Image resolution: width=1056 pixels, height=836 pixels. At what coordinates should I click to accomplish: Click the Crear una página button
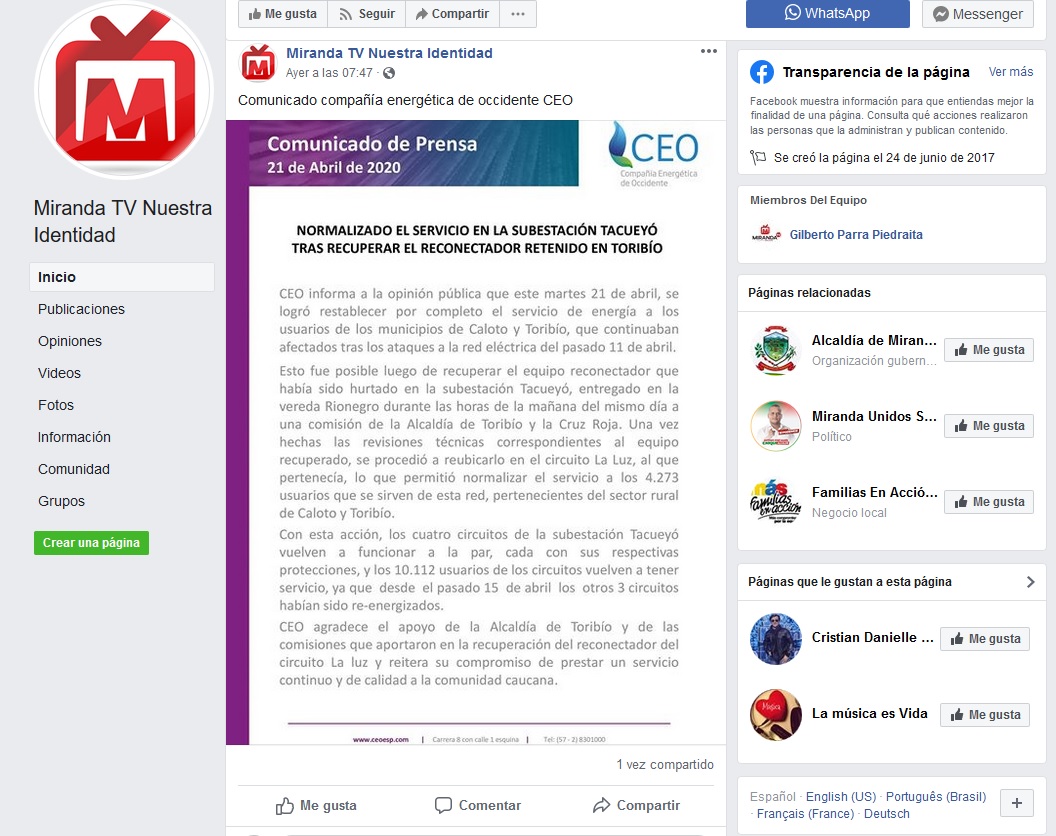(92, 543)
